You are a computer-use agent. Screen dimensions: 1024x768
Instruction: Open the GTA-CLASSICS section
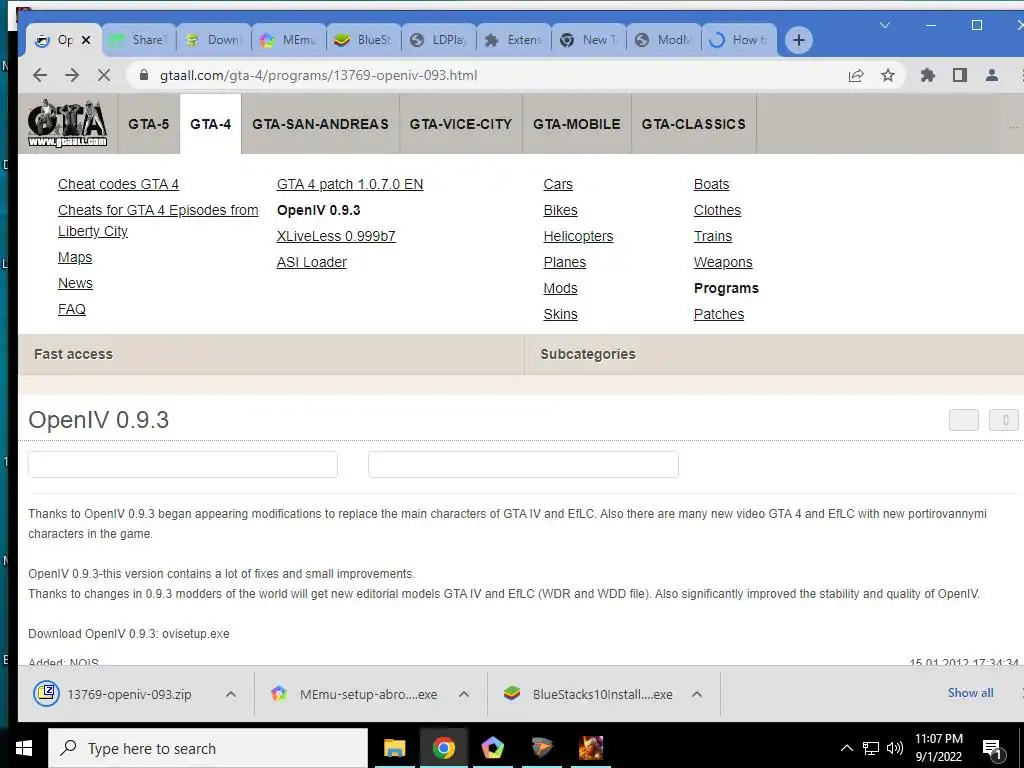click(694, 124)
